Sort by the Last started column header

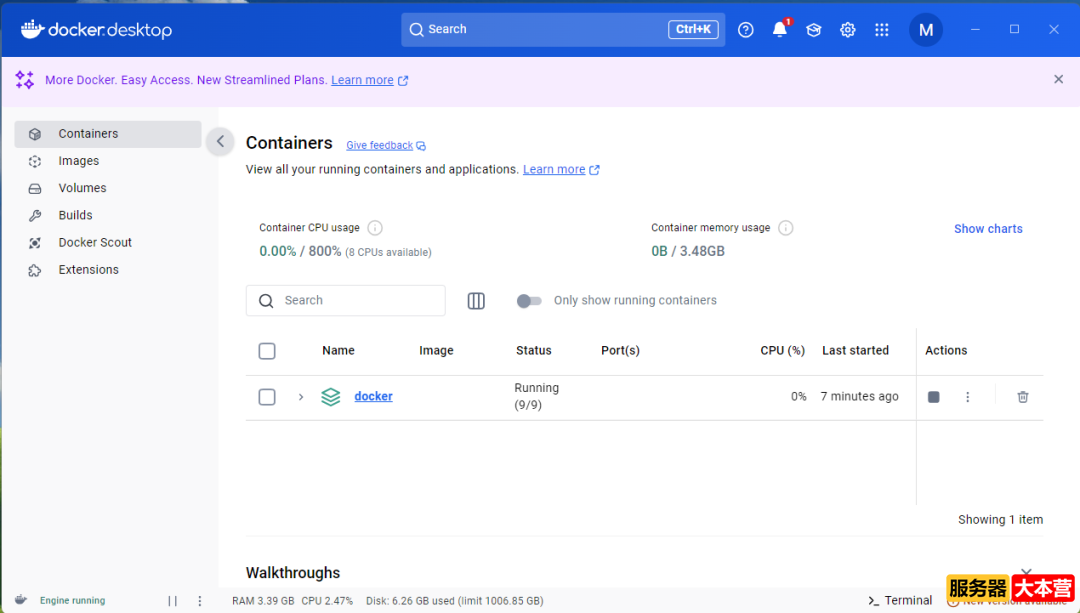(855, 351)
